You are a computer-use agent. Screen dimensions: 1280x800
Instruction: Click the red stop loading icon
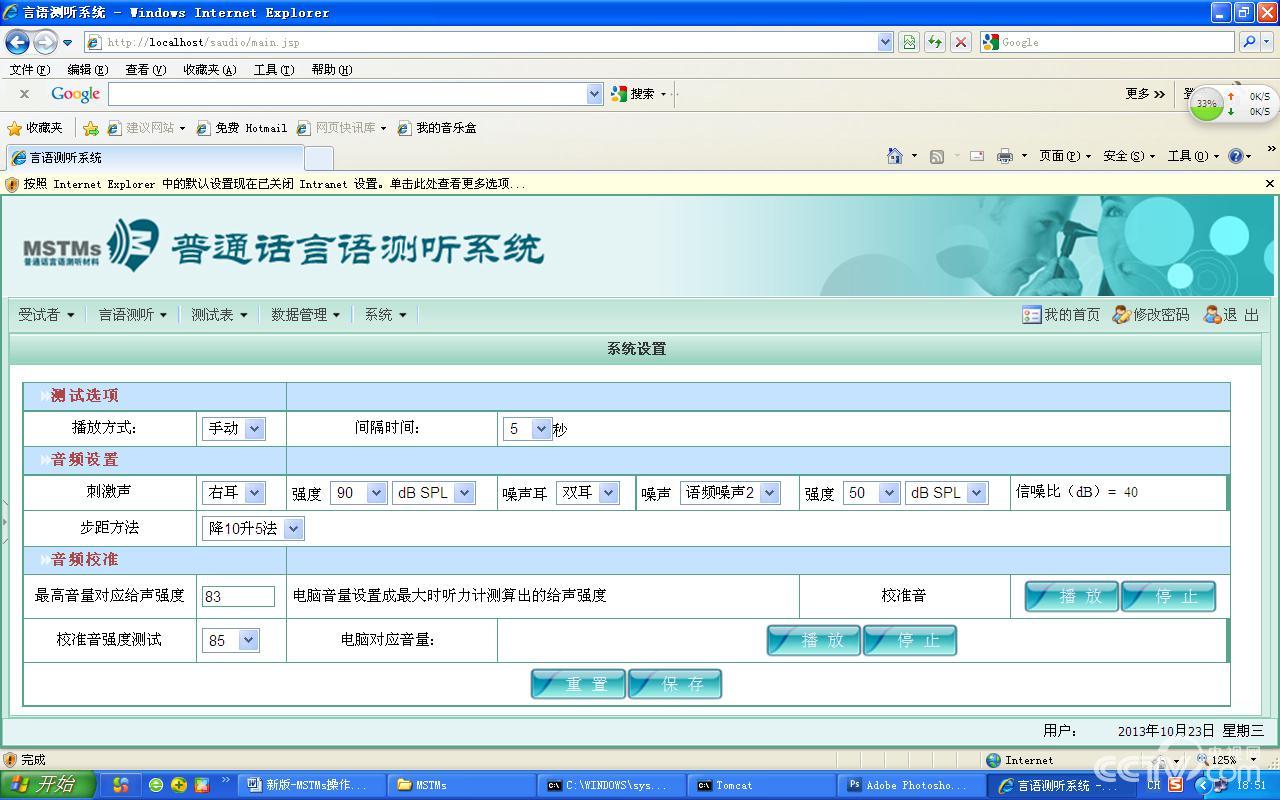click(x=962, y=42)
